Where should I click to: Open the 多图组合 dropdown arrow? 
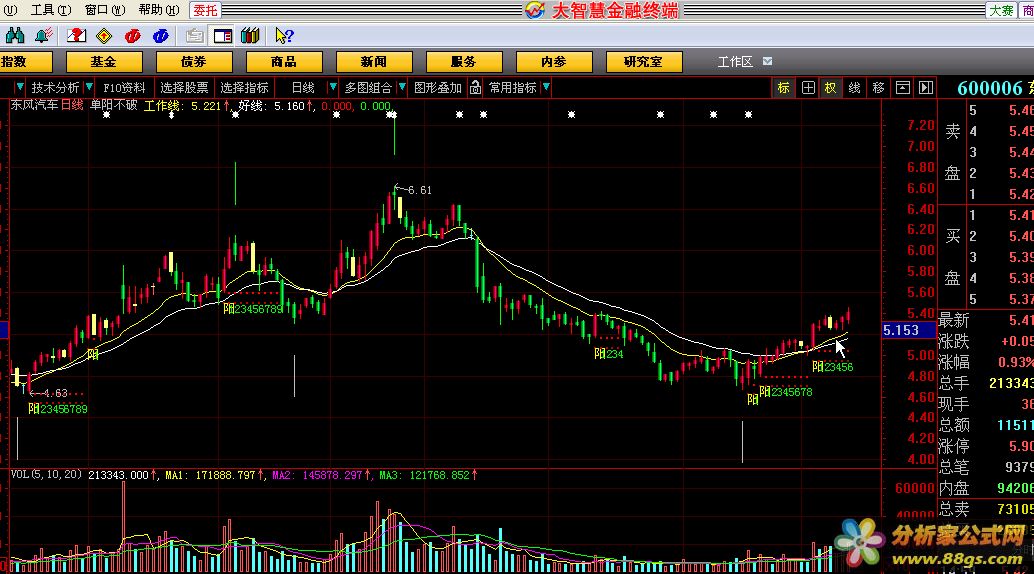402,87
